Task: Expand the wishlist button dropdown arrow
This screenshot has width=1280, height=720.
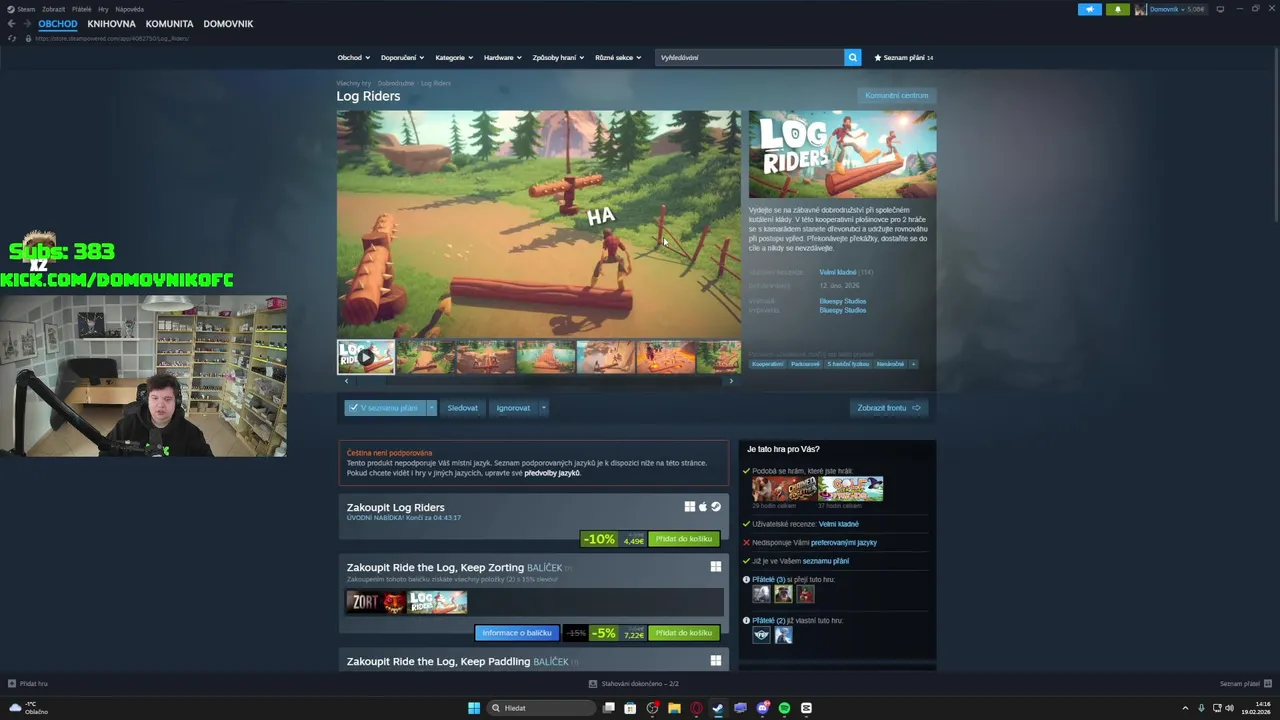Action: pyautogui.click(x=431, y=408)
